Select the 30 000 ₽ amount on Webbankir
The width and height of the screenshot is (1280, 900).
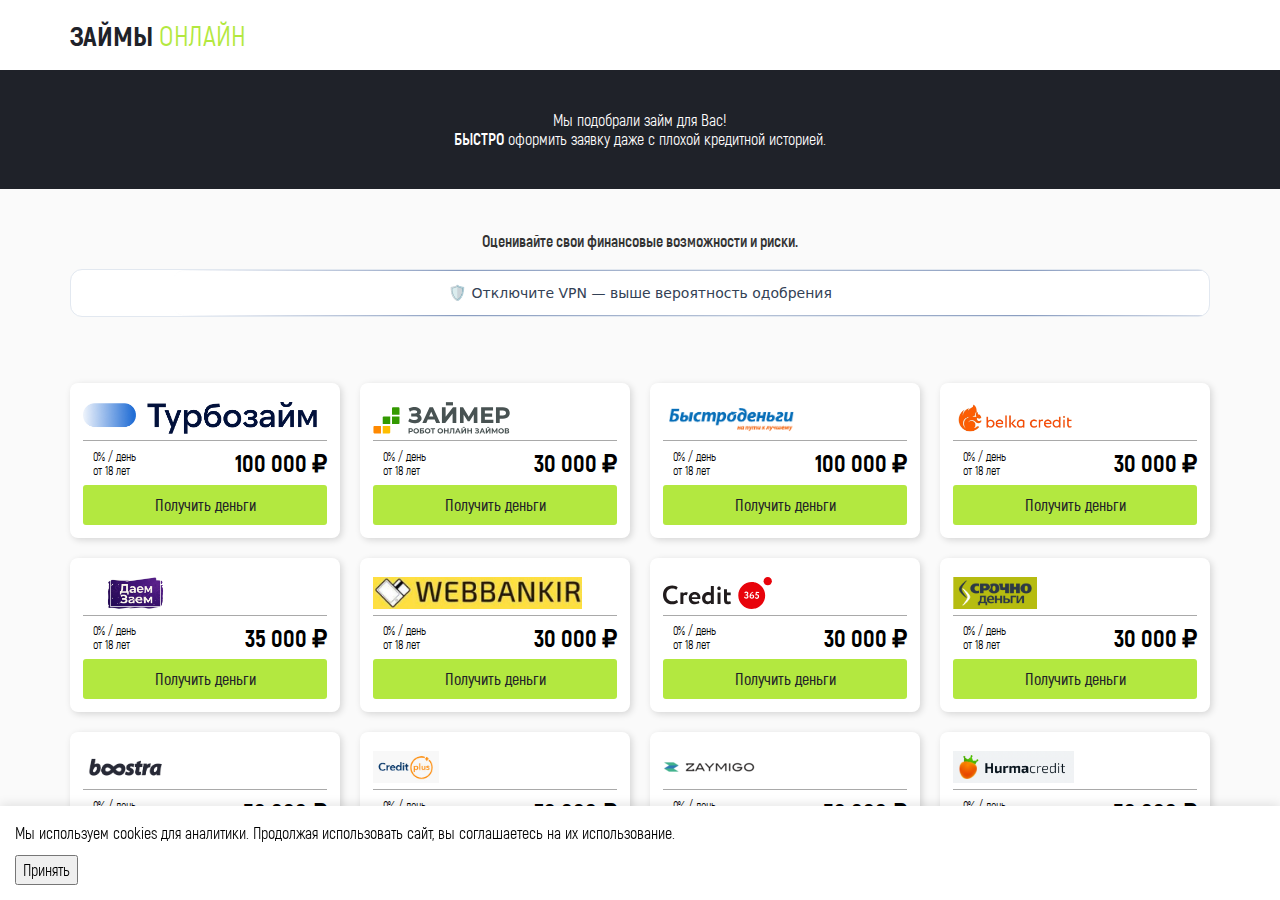(575, 638)
